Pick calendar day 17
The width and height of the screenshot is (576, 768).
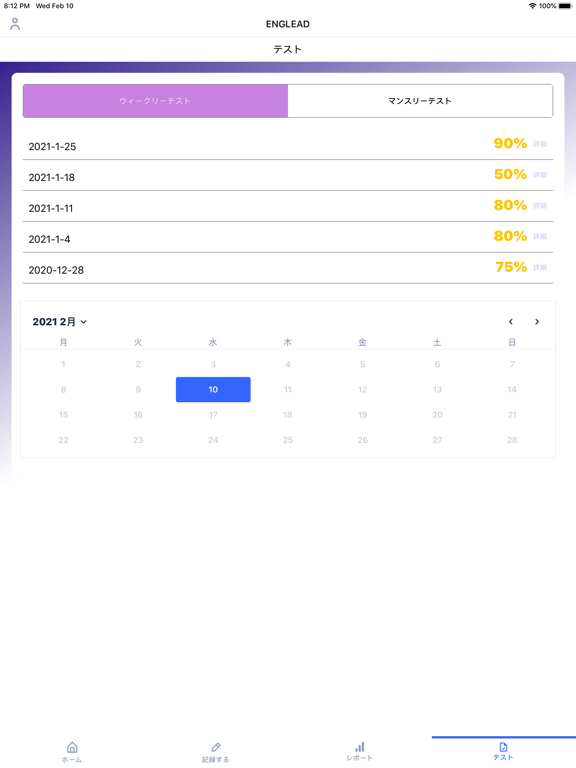coord(213,415)
